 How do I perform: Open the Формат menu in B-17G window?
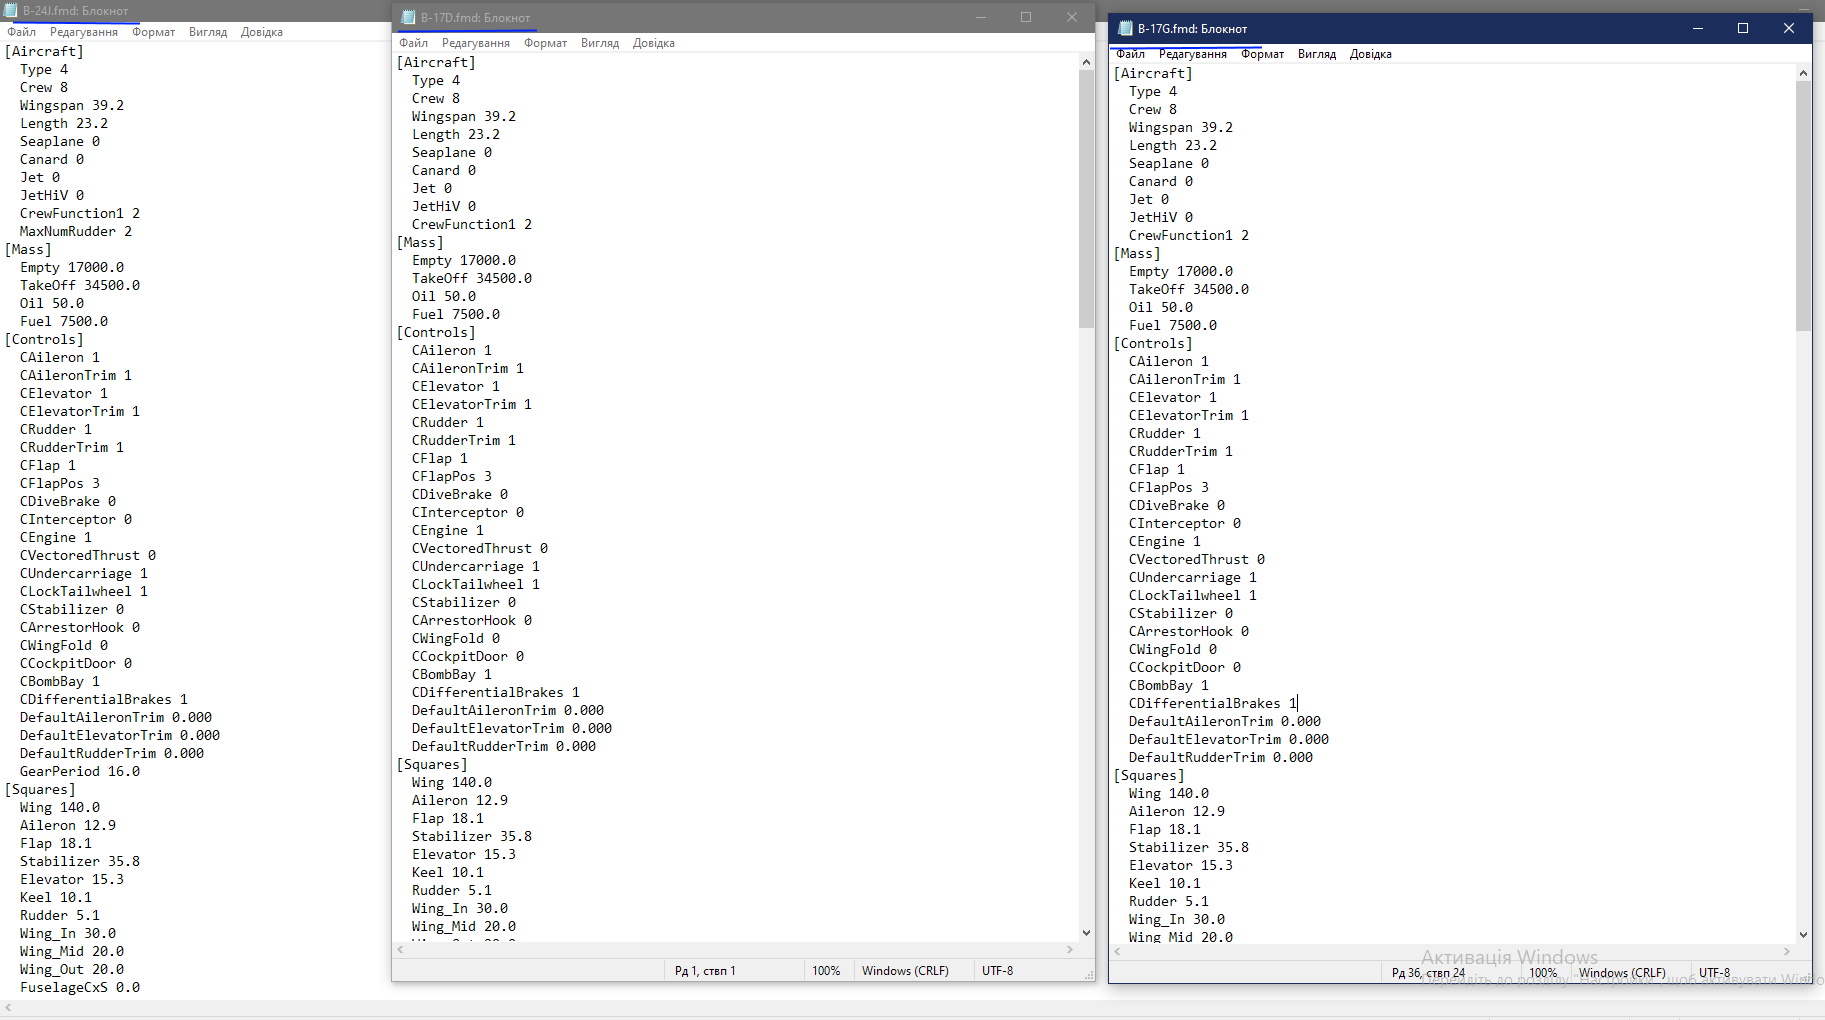(1262, 54)
